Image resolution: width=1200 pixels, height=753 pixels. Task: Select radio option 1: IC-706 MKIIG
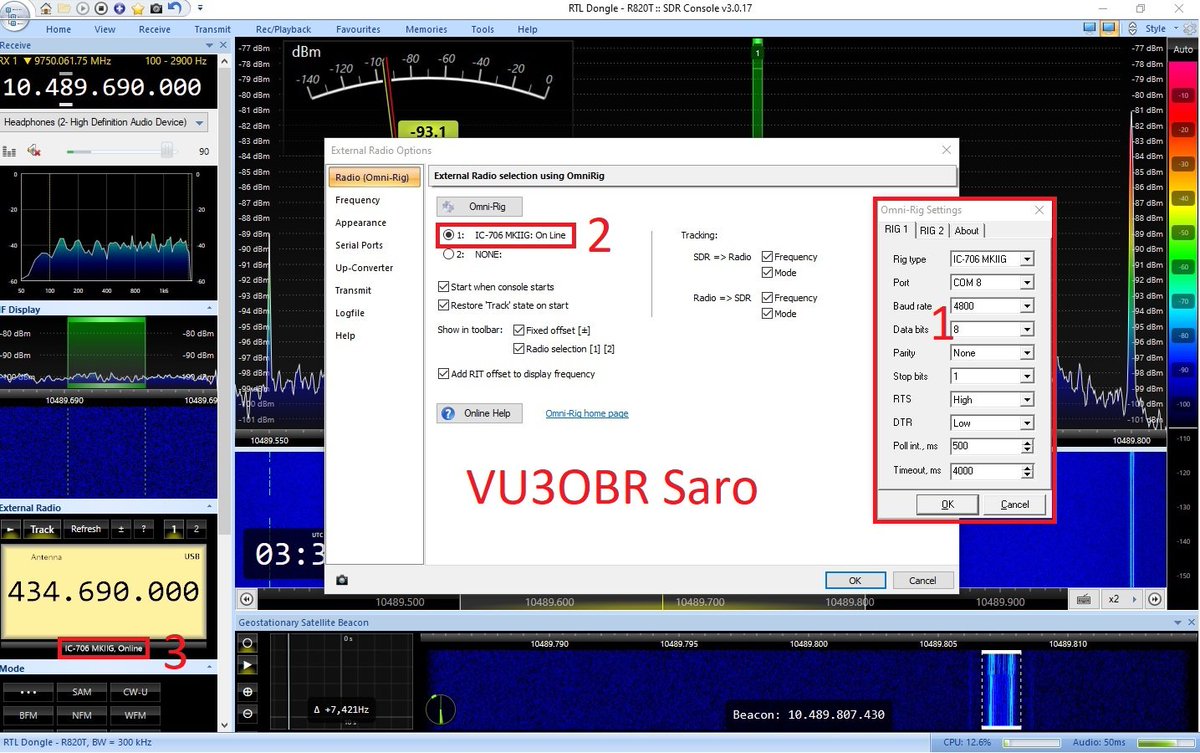point(505,235)
